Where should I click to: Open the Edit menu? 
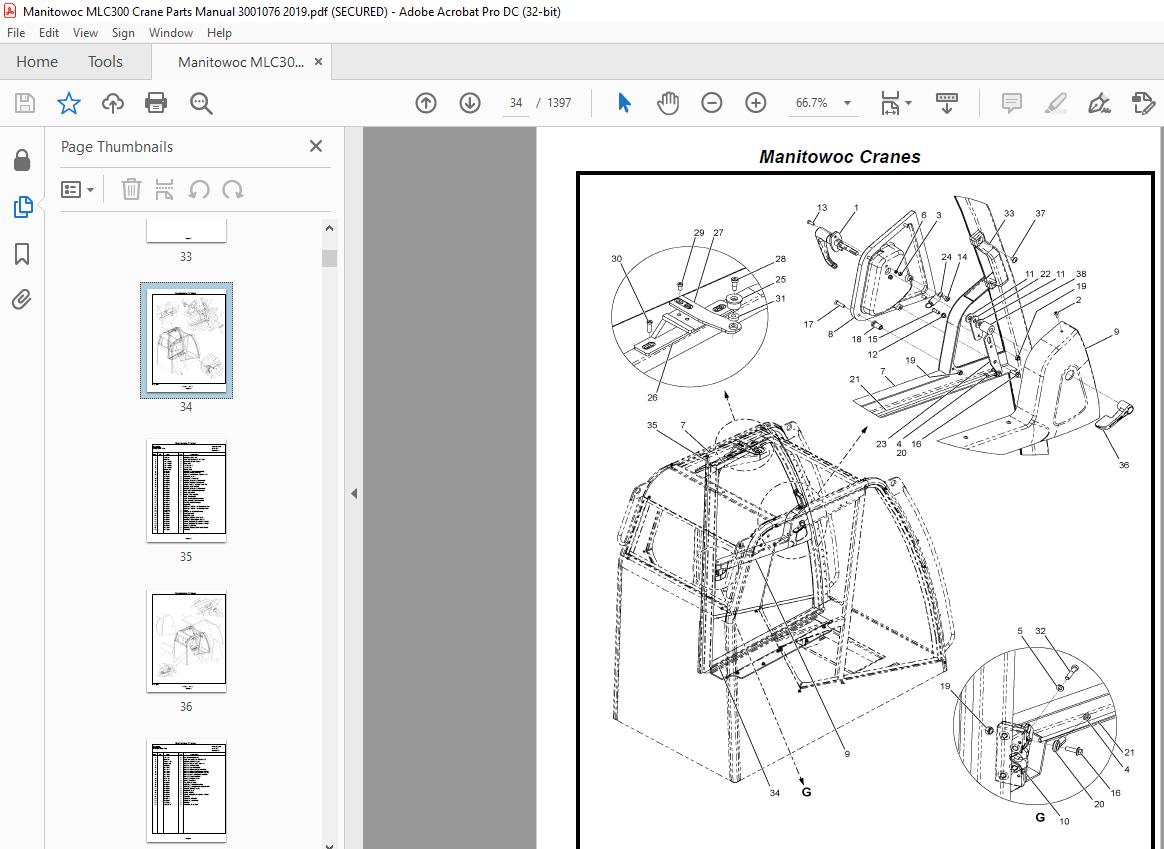(x=49, y=33)
